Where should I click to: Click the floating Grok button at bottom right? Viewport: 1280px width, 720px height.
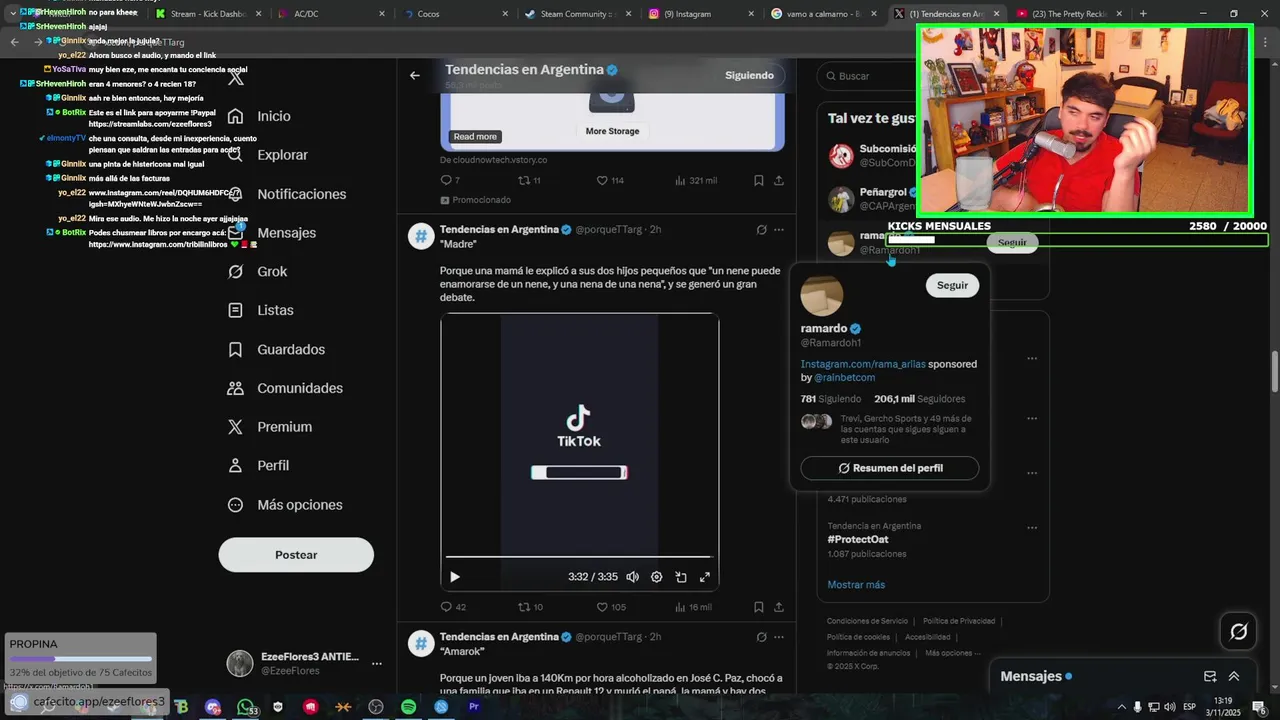(x=1238, y=631)
